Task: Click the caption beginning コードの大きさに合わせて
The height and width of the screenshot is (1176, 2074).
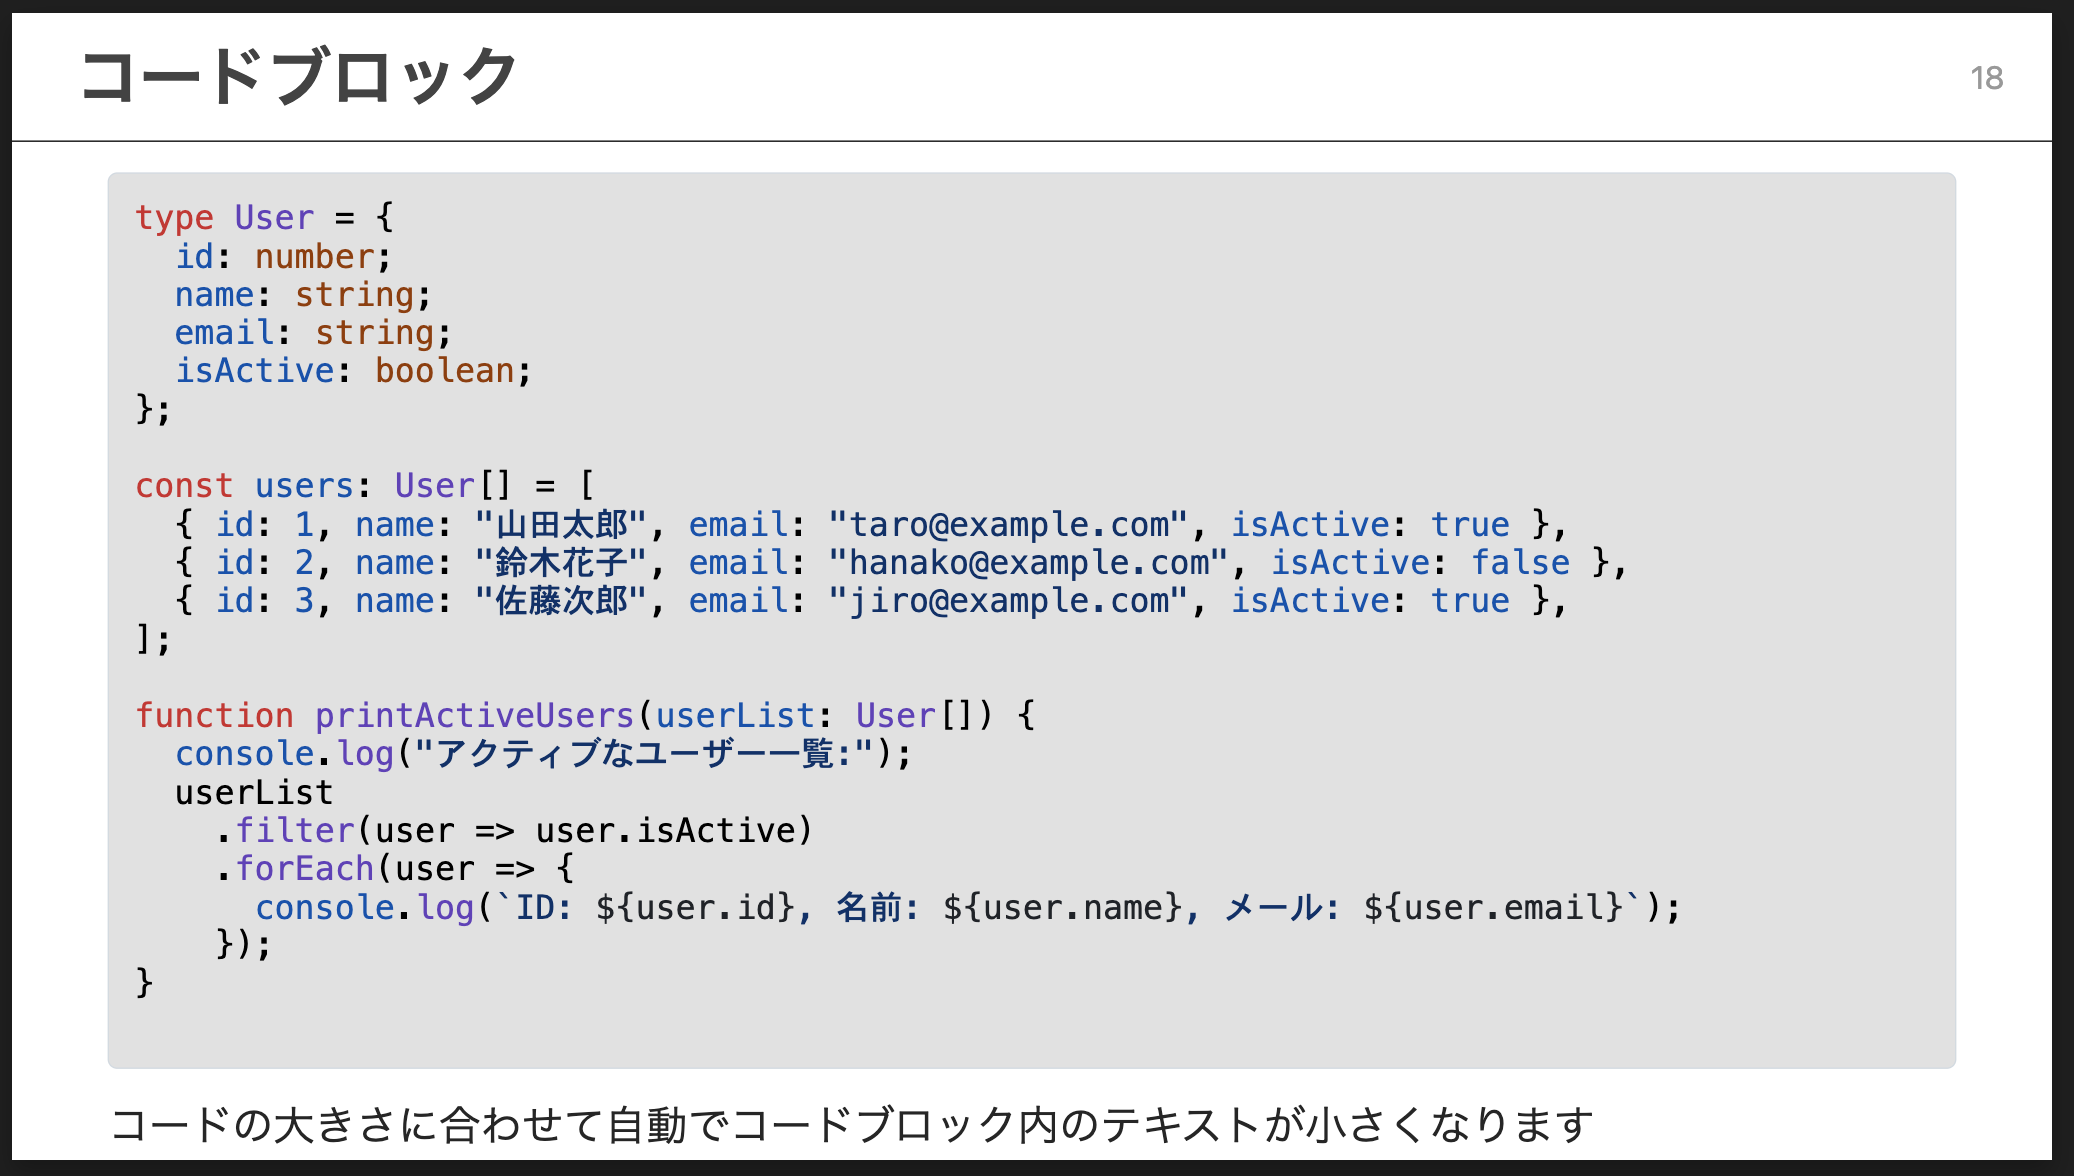Action: pyautogui.click(x=852, y=1125)
